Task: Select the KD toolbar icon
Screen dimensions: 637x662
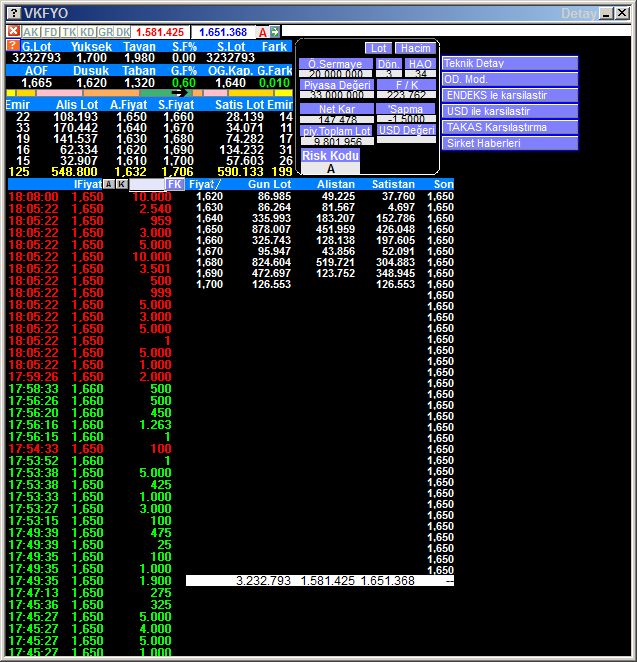Action: (87, 32)
